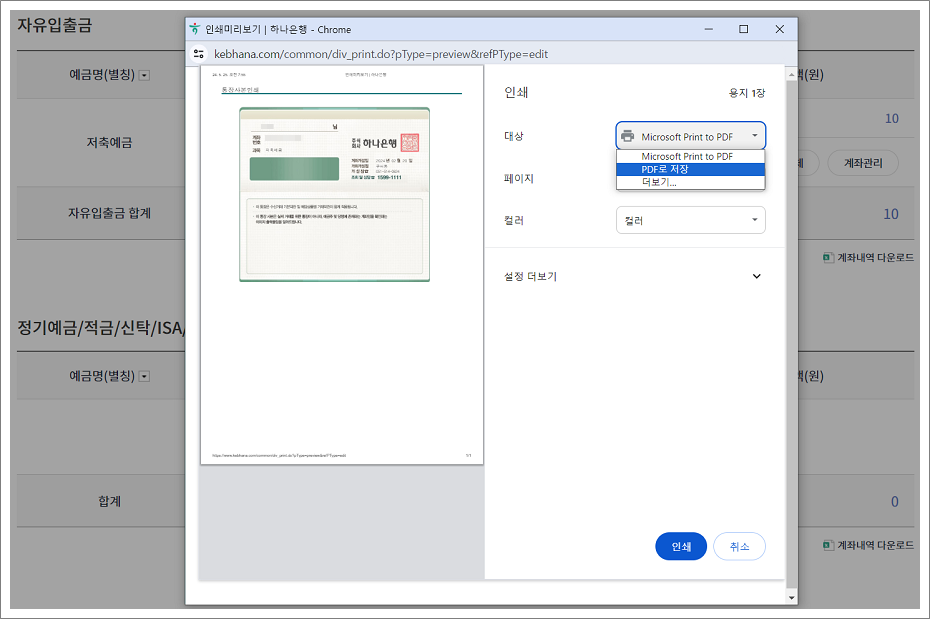
Task: Click the Hana Bank favicon in title bar
Action: pos(195,29)
